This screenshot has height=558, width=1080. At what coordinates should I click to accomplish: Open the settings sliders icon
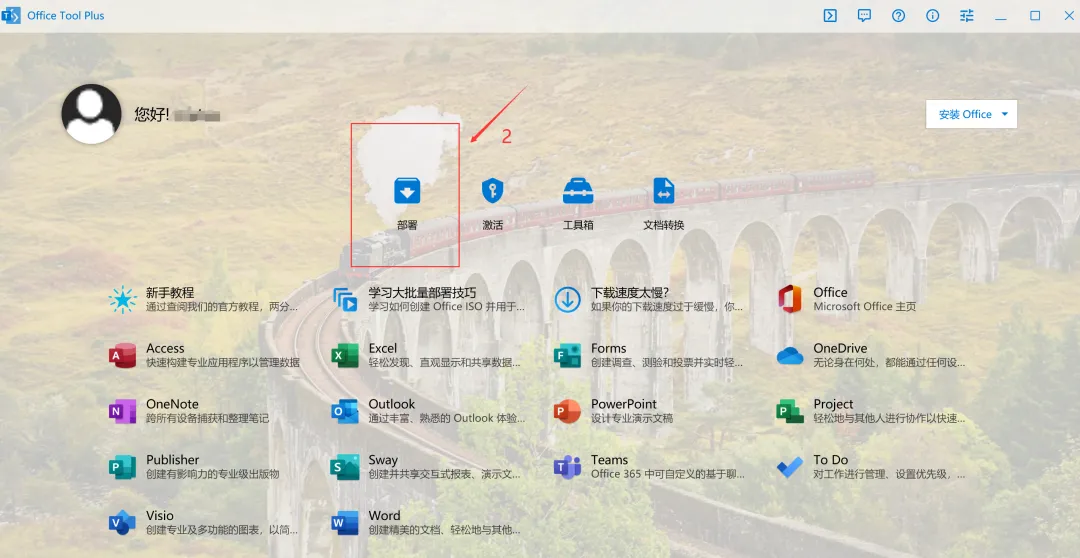pos(967,15)
